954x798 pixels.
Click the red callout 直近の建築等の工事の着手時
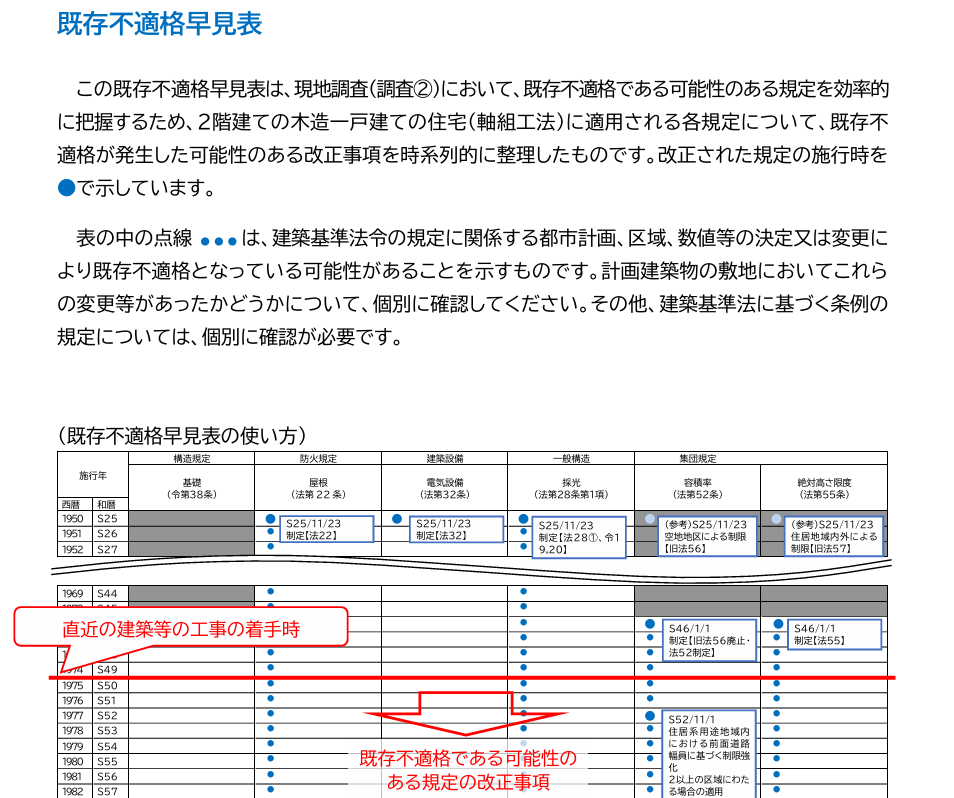(x=181, y=629)
